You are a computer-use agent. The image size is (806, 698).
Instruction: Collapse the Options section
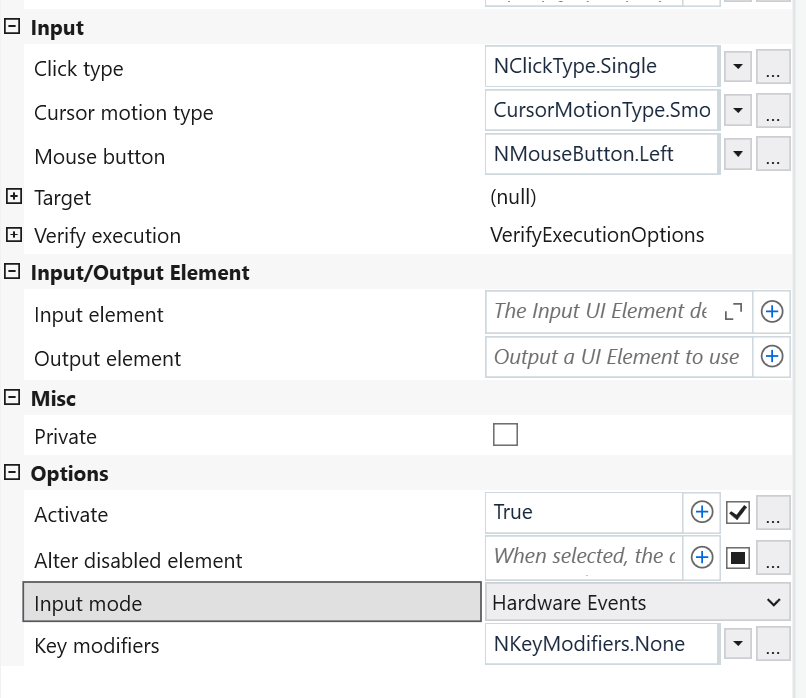point(13,472)
